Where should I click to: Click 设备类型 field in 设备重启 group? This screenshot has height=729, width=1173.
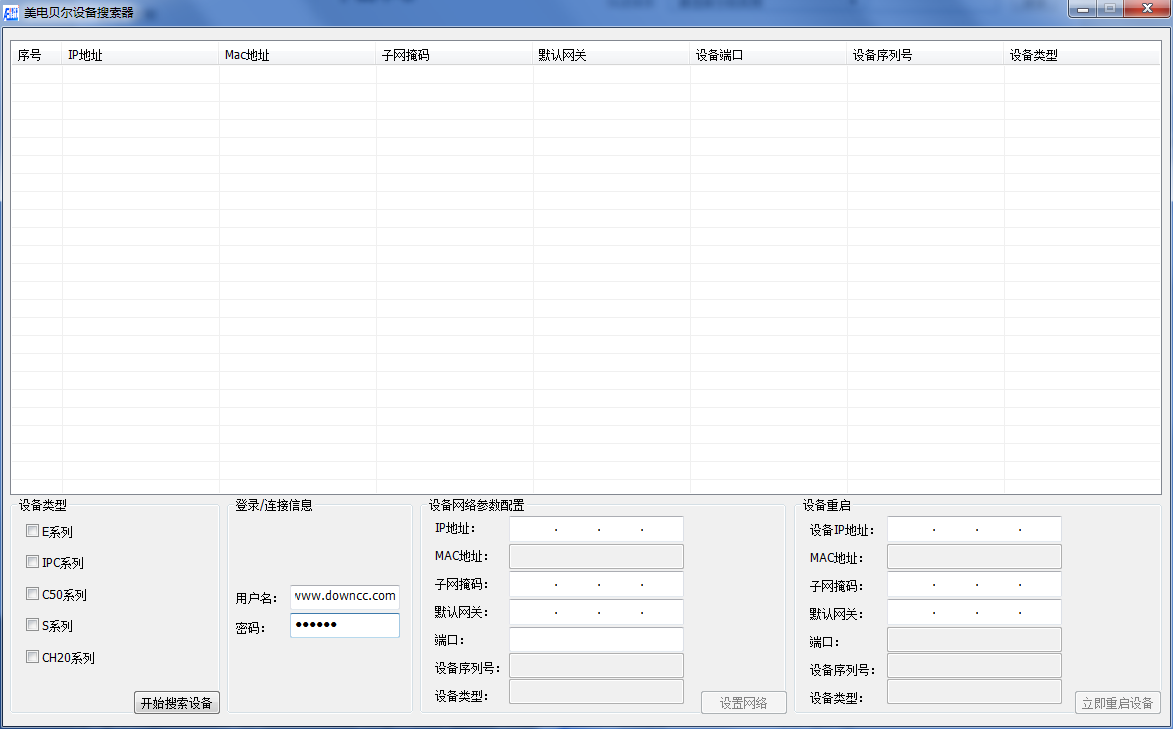pyautogui.click(x=974, y=692)
